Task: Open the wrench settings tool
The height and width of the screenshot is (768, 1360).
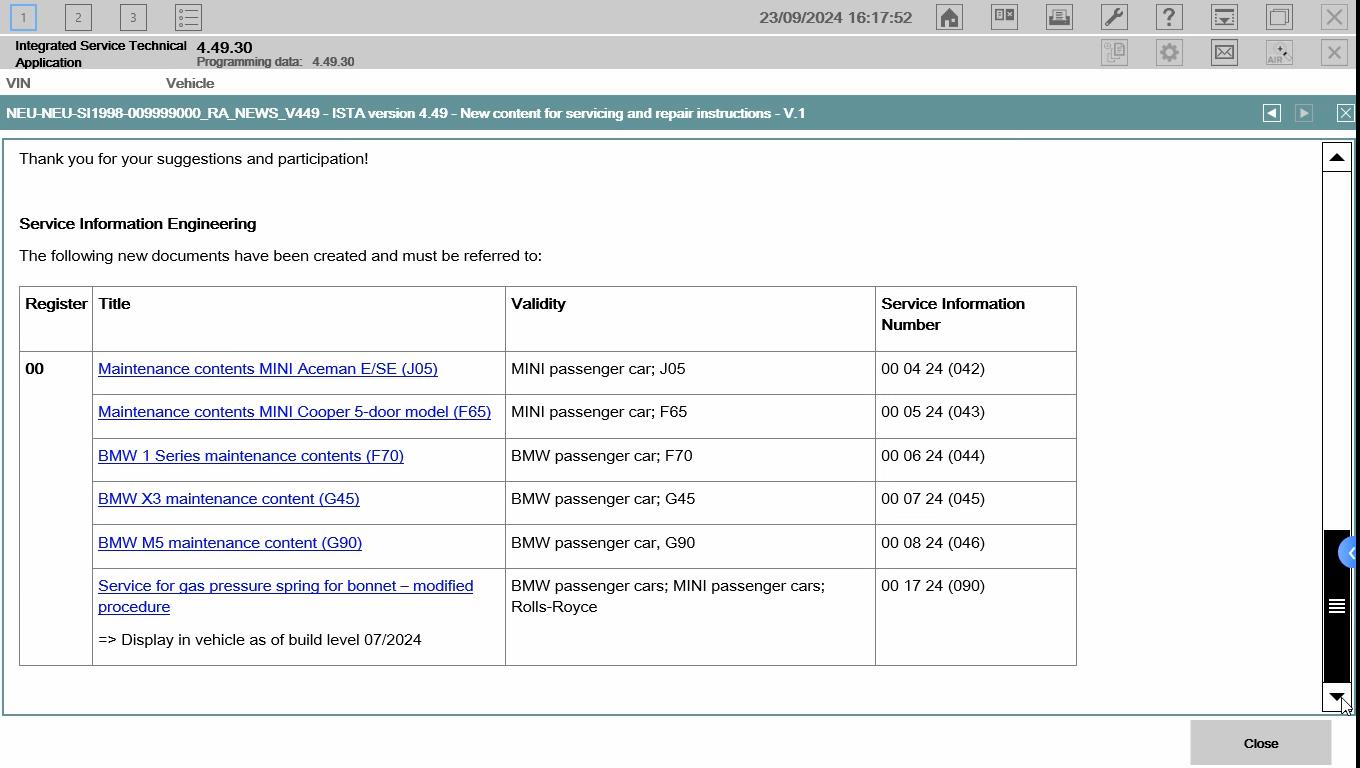Action: coord(1114,17)
